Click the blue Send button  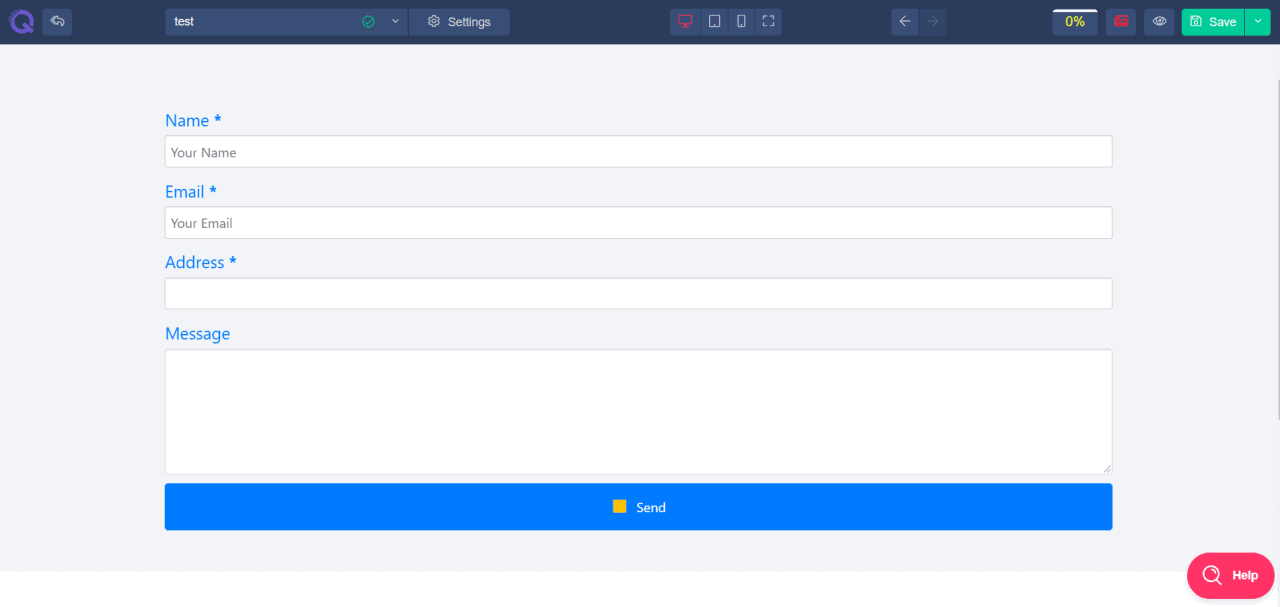click(x=638, y=507)
